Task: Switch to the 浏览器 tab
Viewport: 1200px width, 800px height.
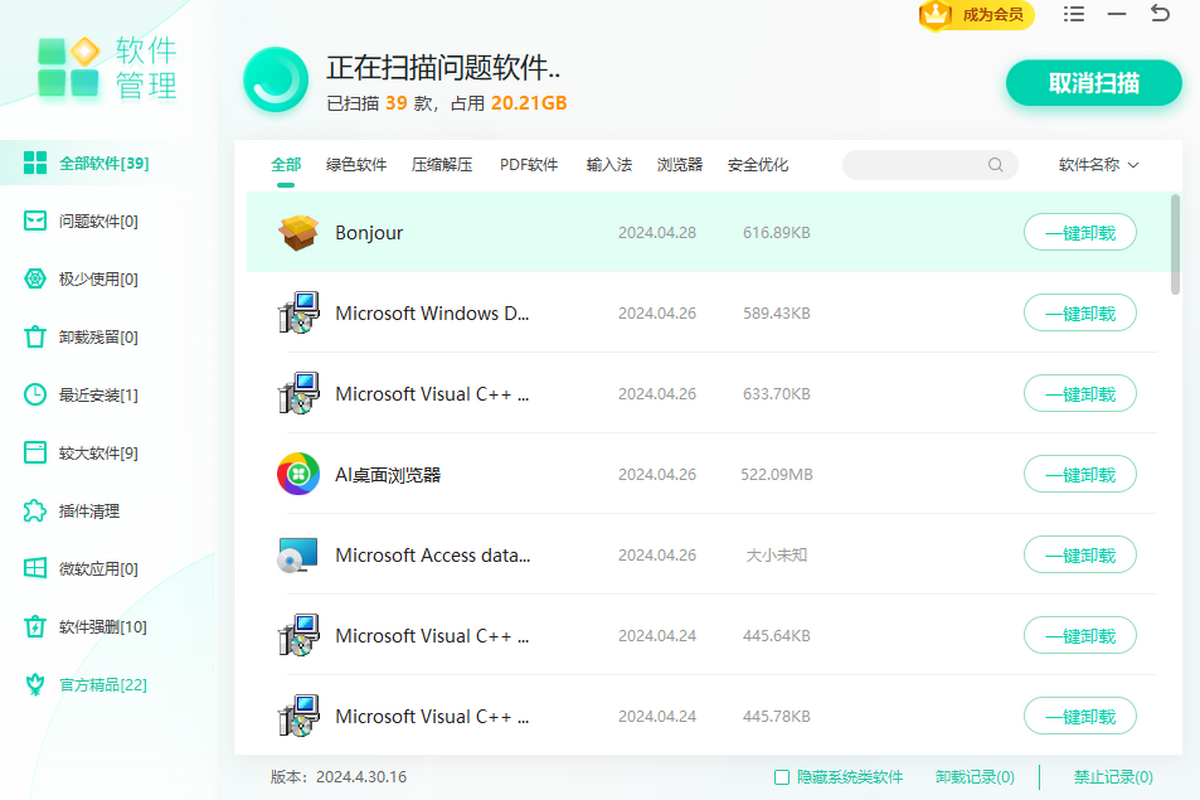Action: (679, 165)
